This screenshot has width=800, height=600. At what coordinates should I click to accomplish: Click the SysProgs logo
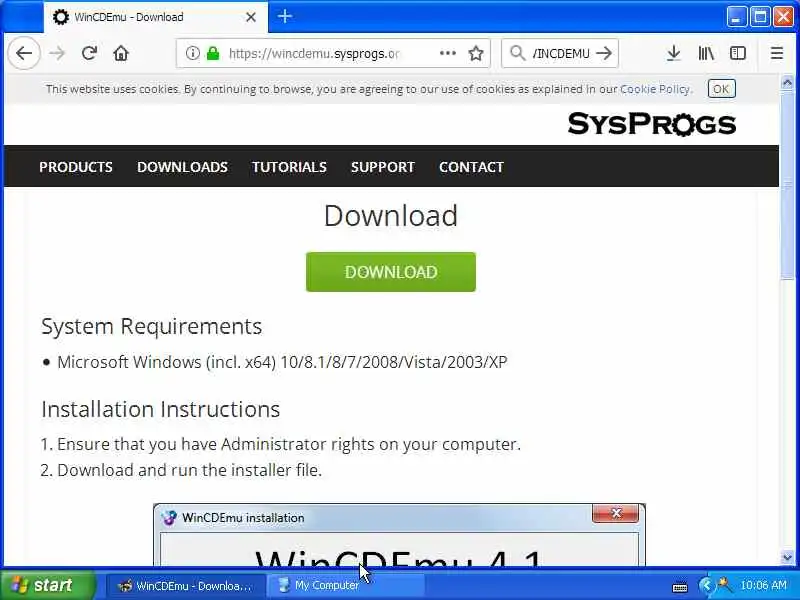(x=652, y=124)
